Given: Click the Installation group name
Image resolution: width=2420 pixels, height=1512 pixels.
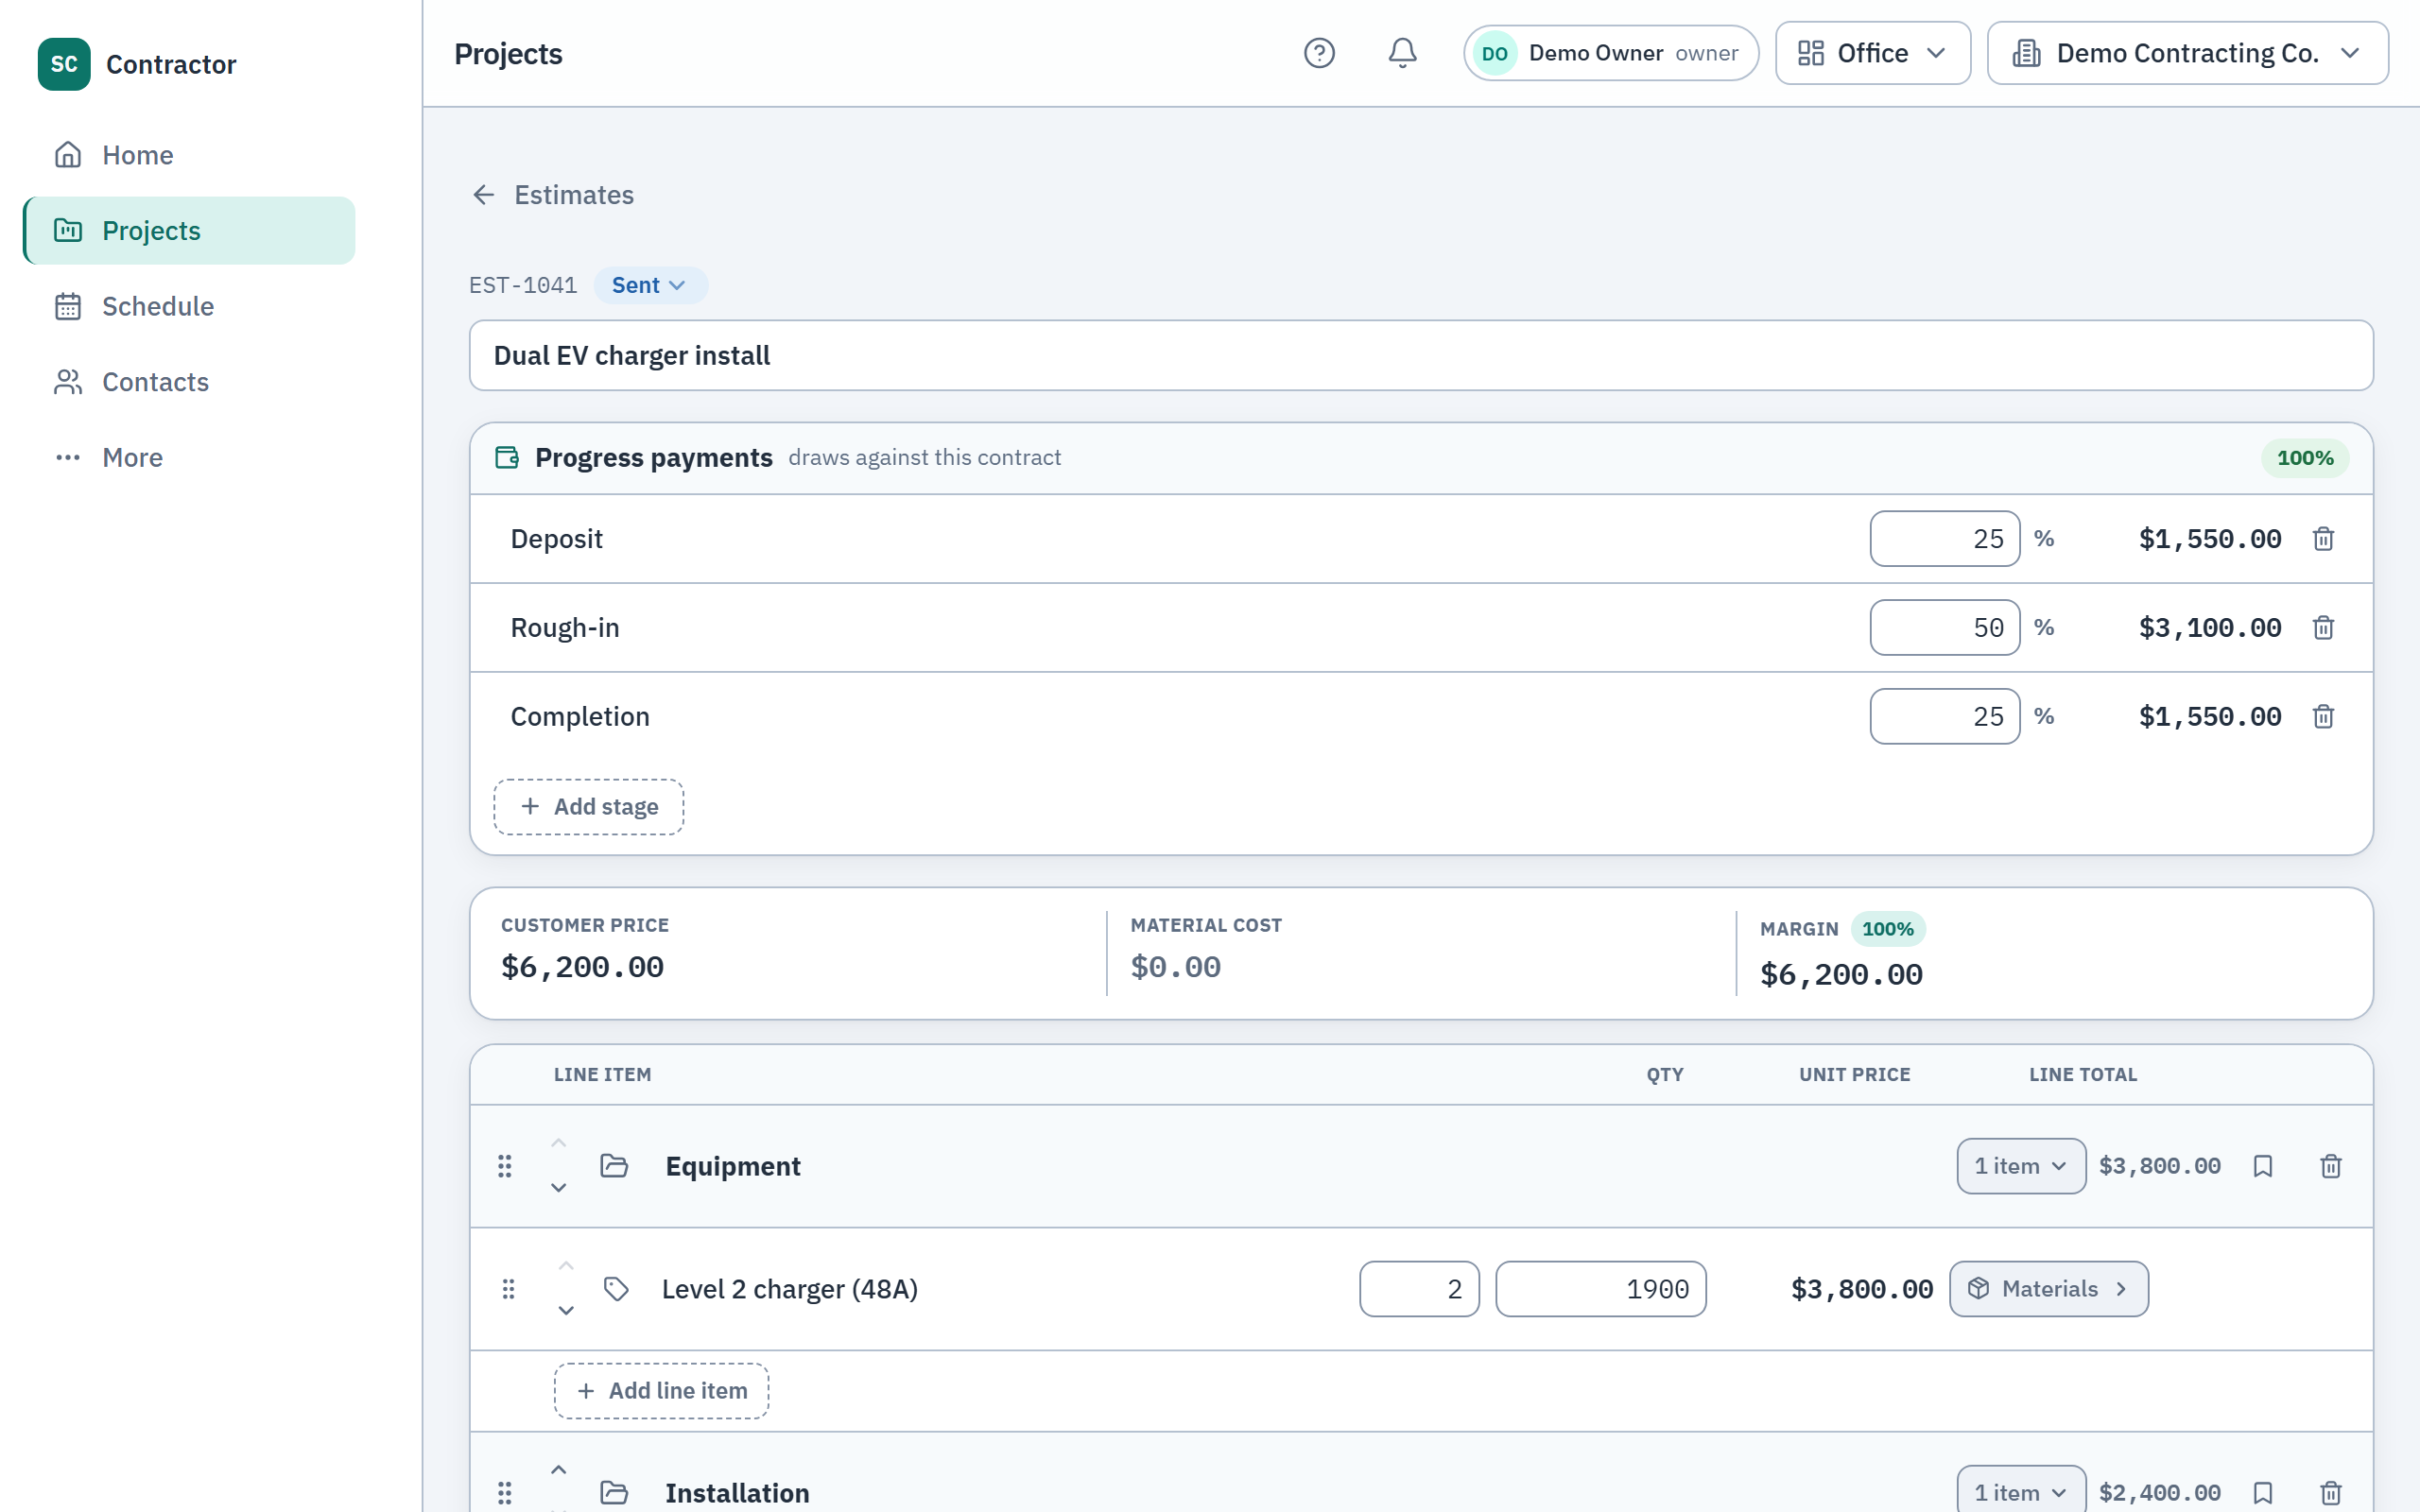Looking at the screenshot, I should [x=737, y=1493].
